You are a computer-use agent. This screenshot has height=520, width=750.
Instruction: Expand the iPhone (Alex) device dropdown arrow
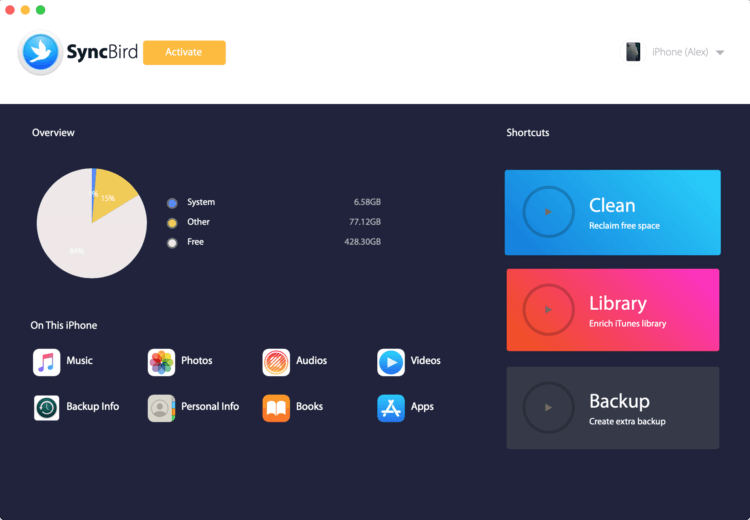(x=720, y=53)
